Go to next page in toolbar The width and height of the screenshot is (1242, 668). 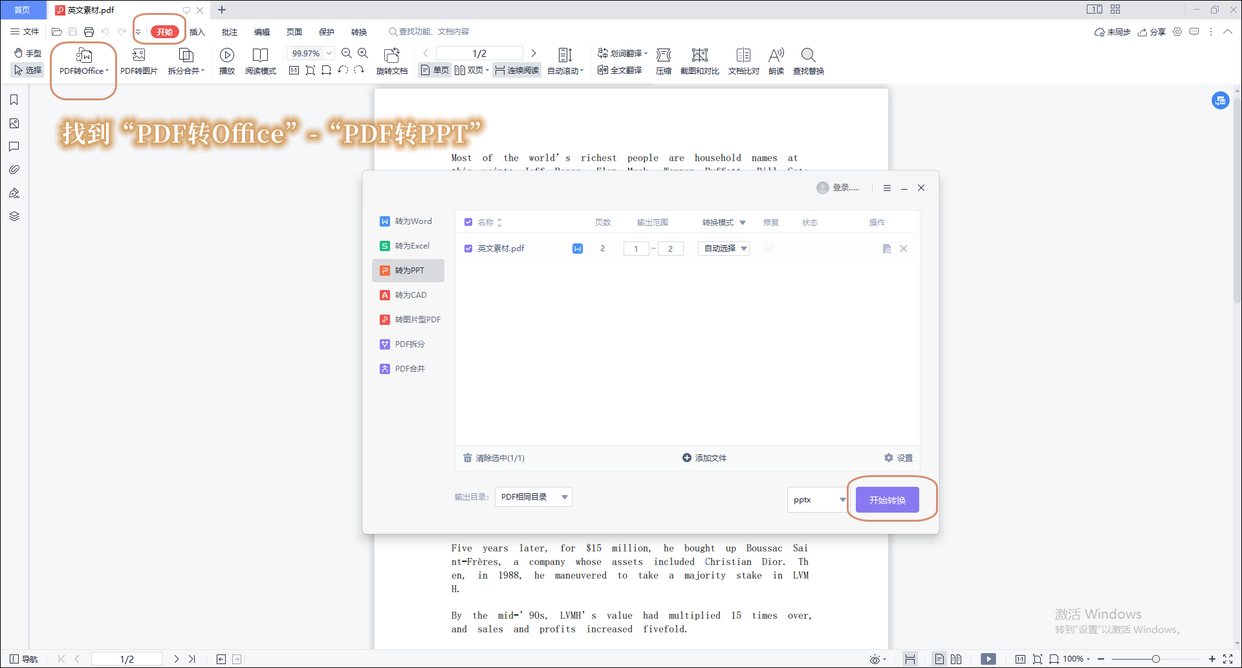pyautogui.click(x=533, y=53)
